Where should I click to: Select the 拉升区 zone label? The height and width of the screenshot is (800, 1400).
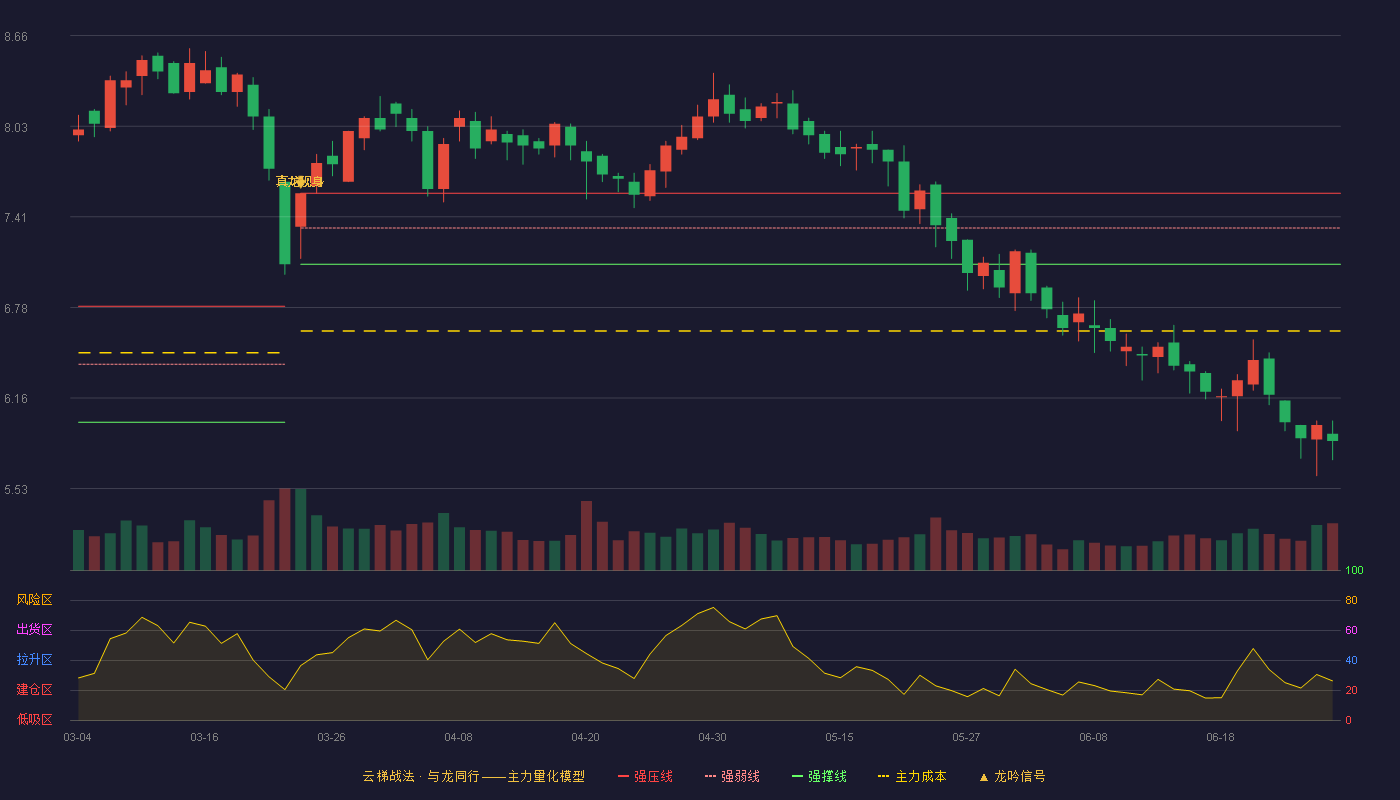click(34, 660)
